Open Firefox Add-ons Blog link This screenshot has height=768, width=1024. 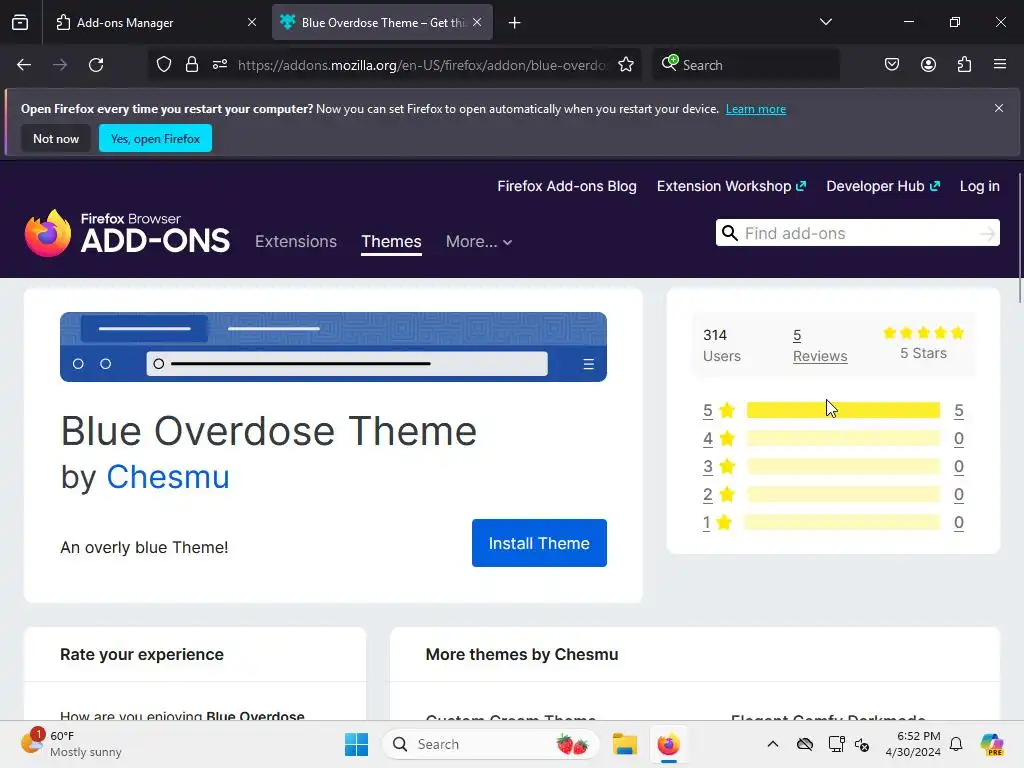click(x=567, y=186)
